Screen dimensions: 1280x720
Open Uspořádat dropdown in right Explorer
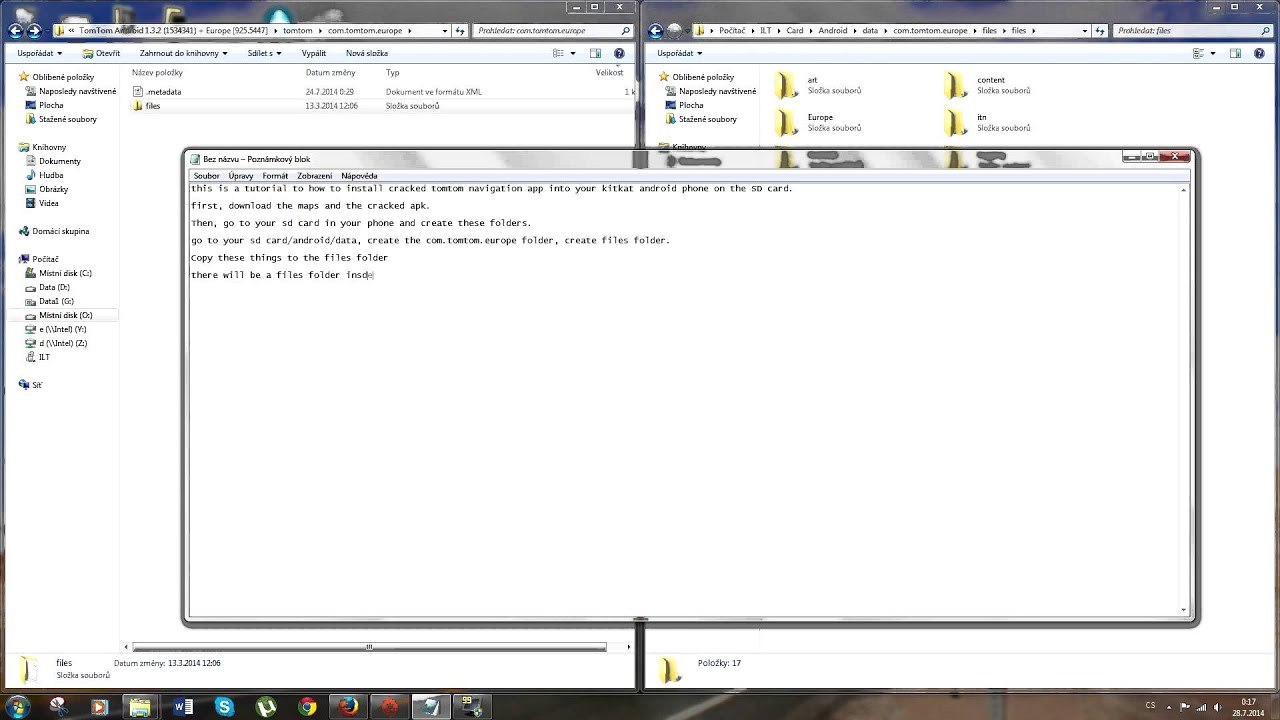click(x=680, y=53)
